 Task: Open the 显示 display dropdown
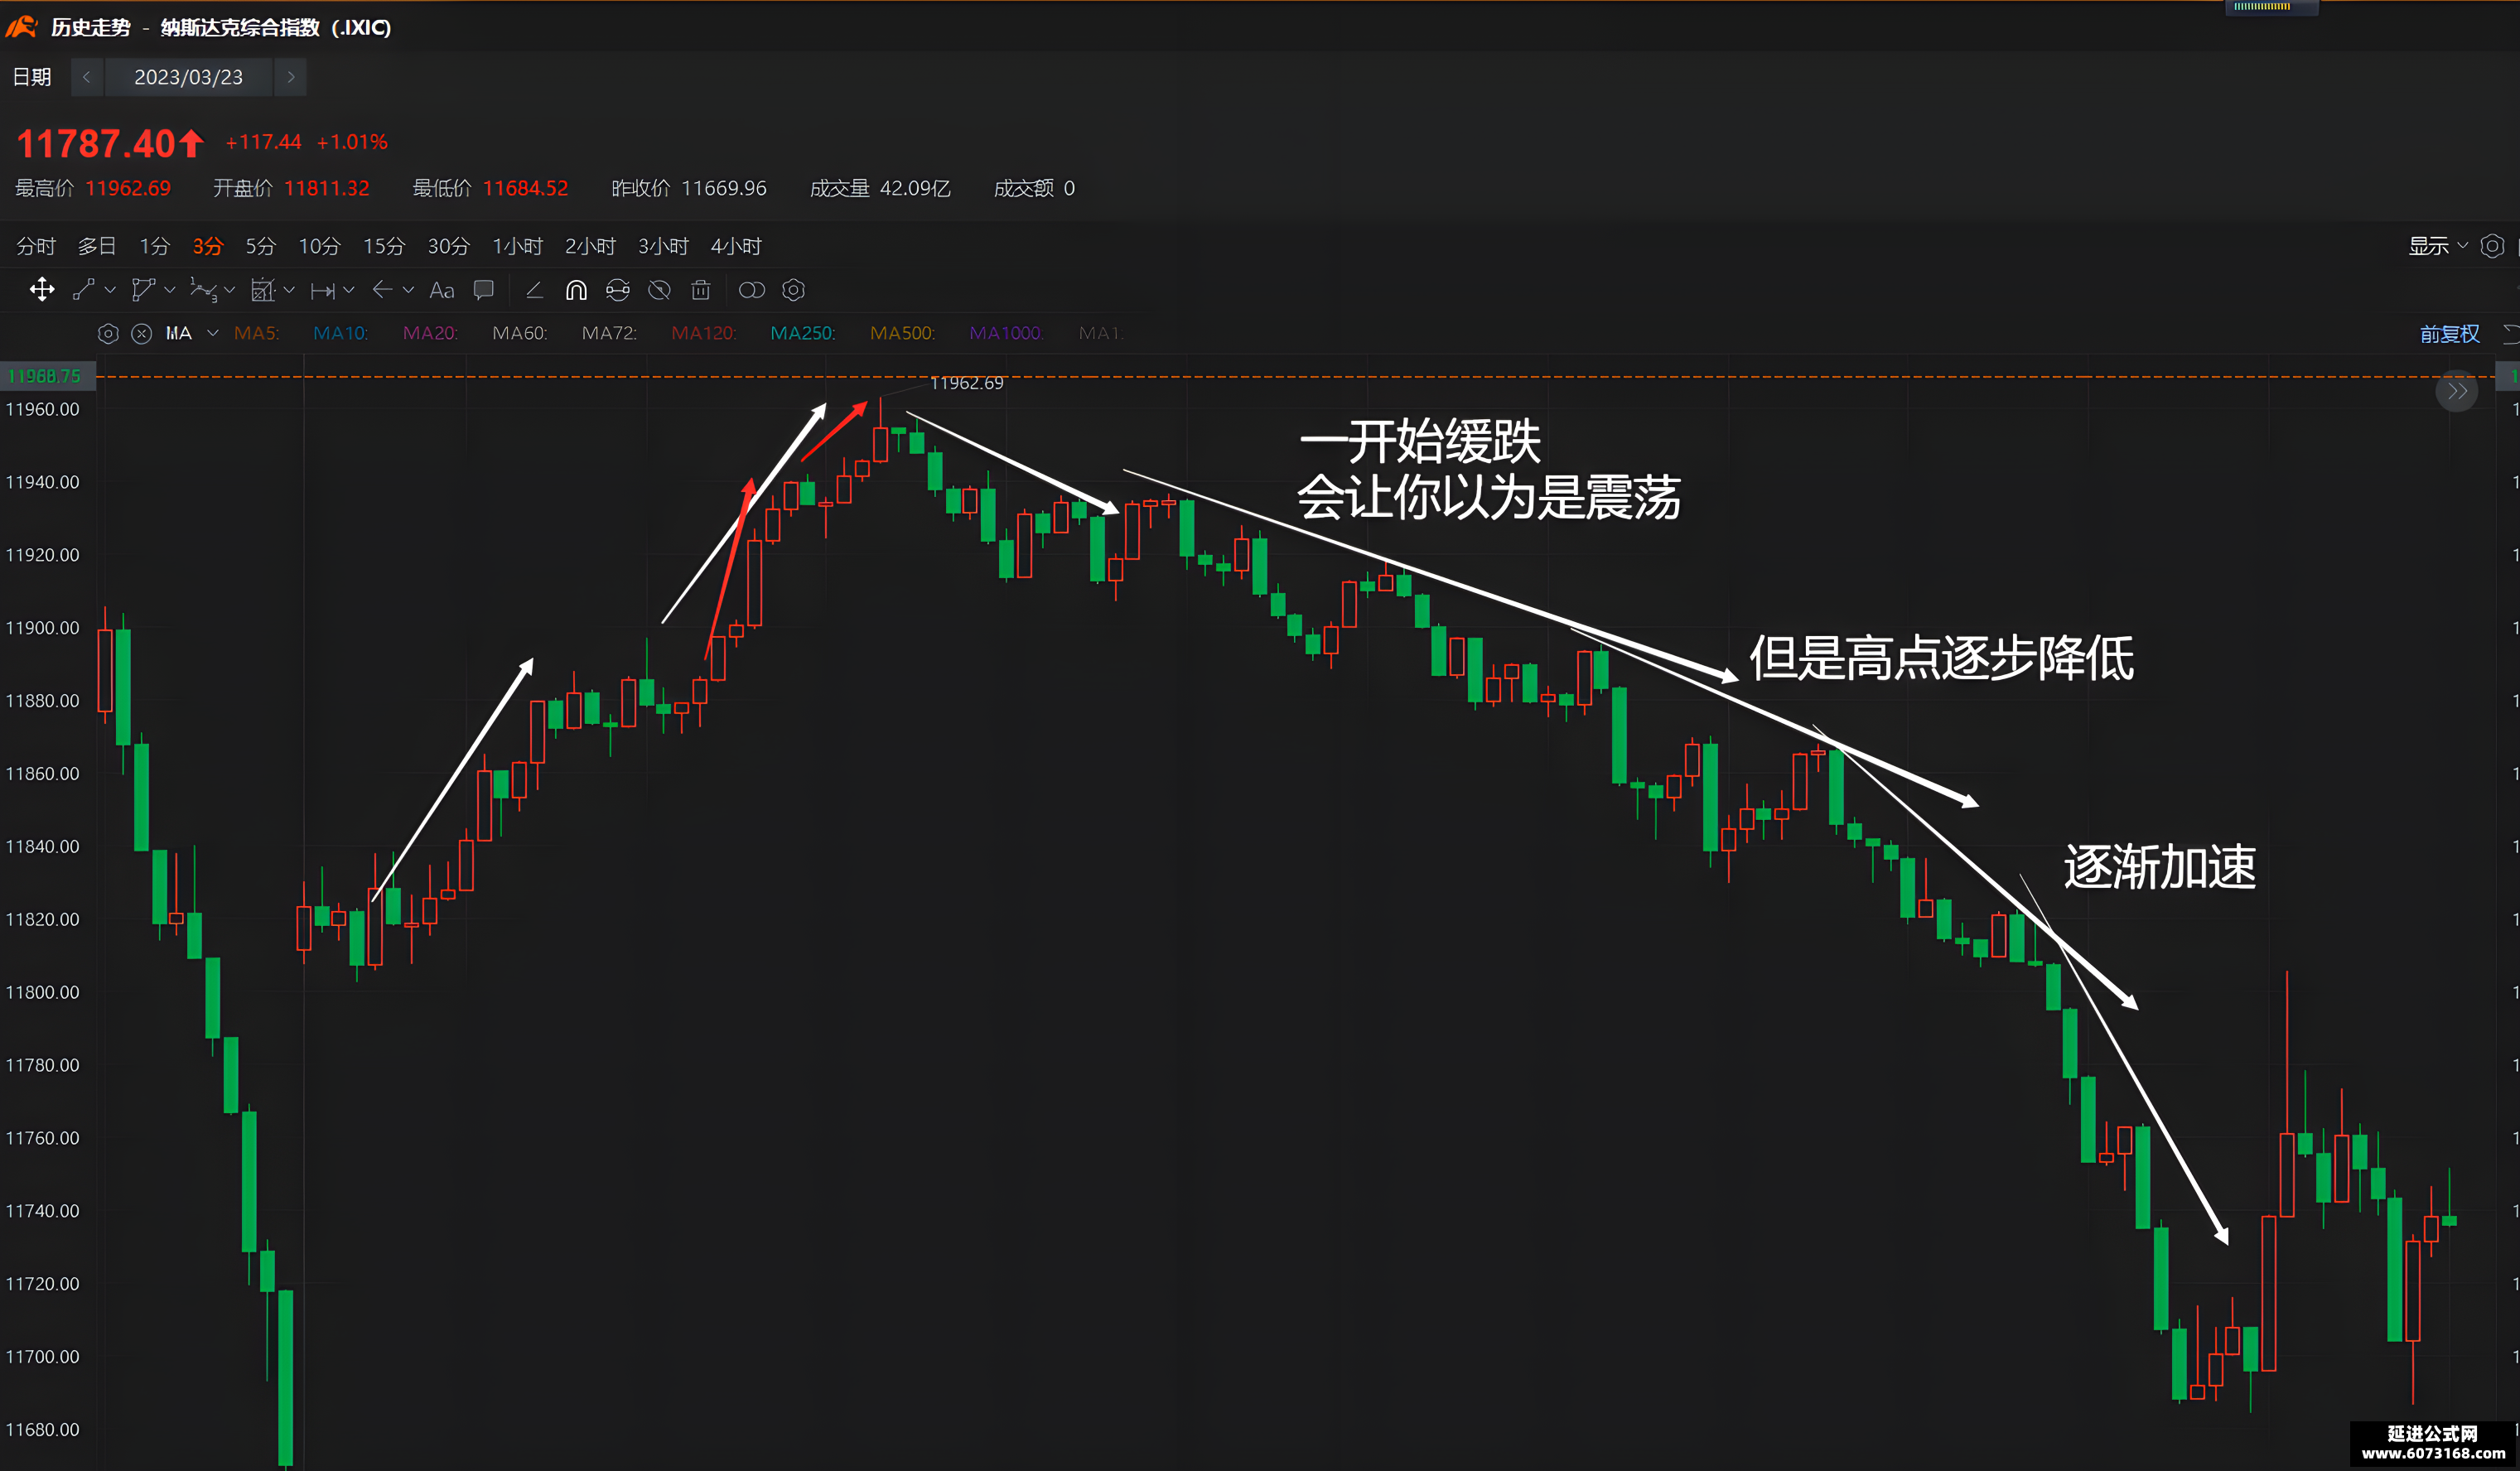pyautogui.click(x=2437, y=246)
